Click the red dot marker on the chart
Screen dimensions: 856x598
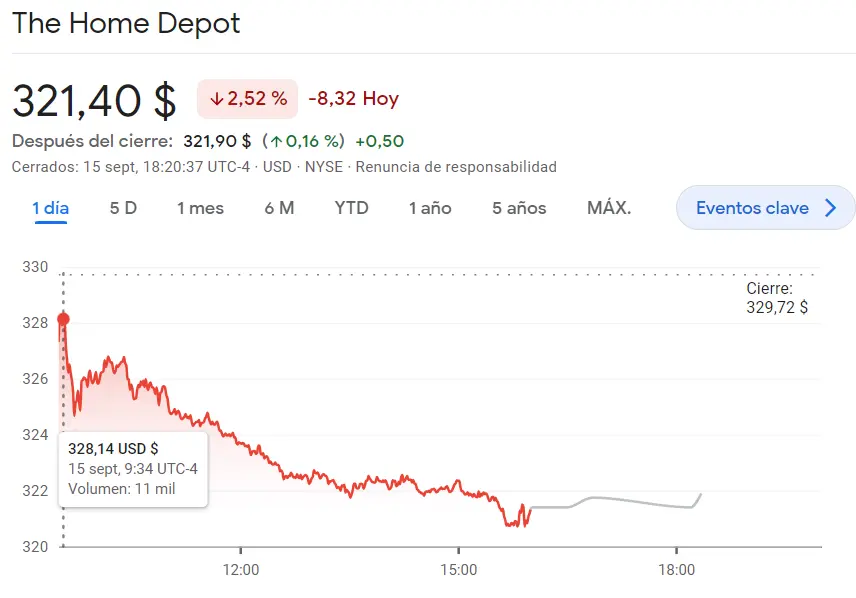63,318
